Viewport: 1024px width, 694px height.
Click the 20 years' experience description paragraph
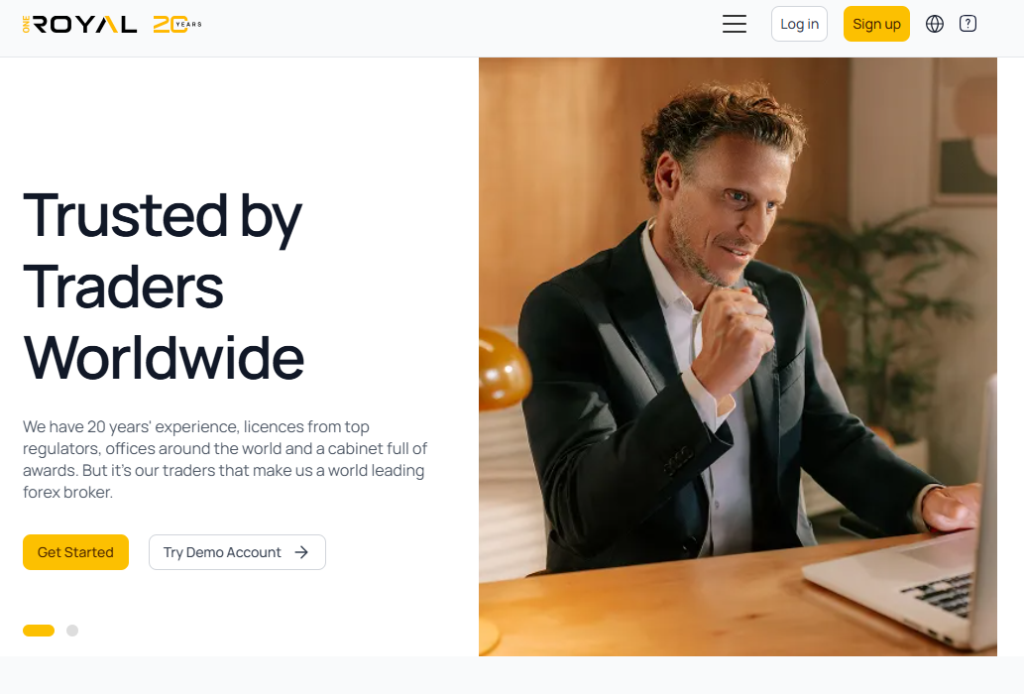225,459
